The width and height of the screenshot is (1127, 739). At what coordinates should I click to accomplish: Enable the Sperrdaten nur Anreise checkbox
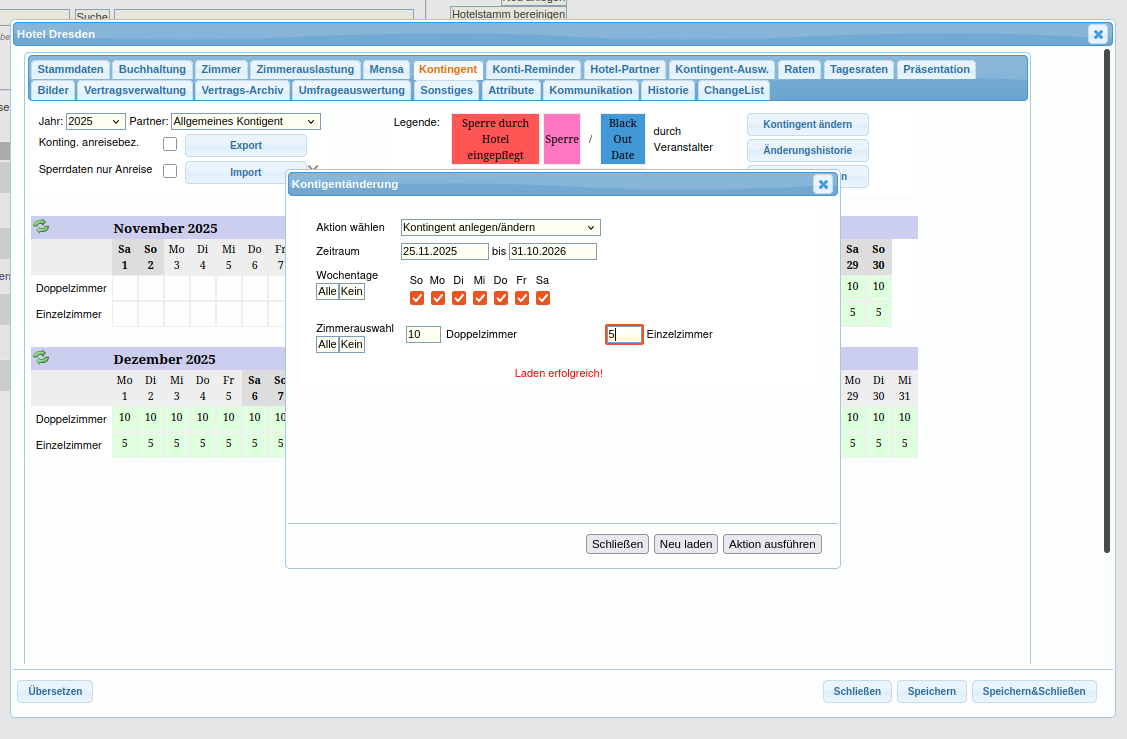170,171
